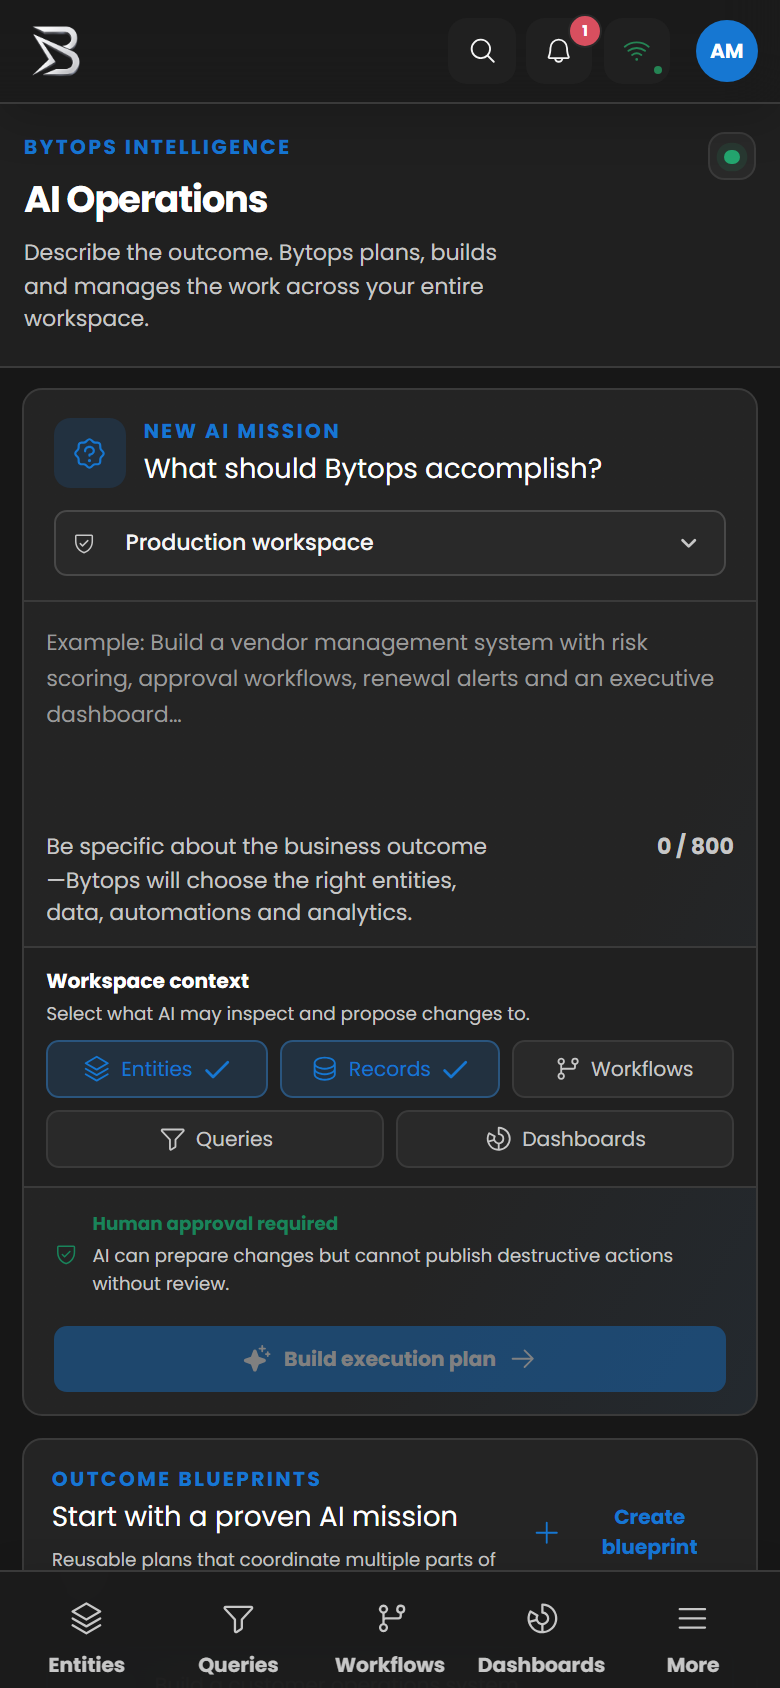This screenshot has height=1688, width=780.
Task: Toggle the Dashboards context chip
Action: pyautogui.click(x=565, y=1139)
